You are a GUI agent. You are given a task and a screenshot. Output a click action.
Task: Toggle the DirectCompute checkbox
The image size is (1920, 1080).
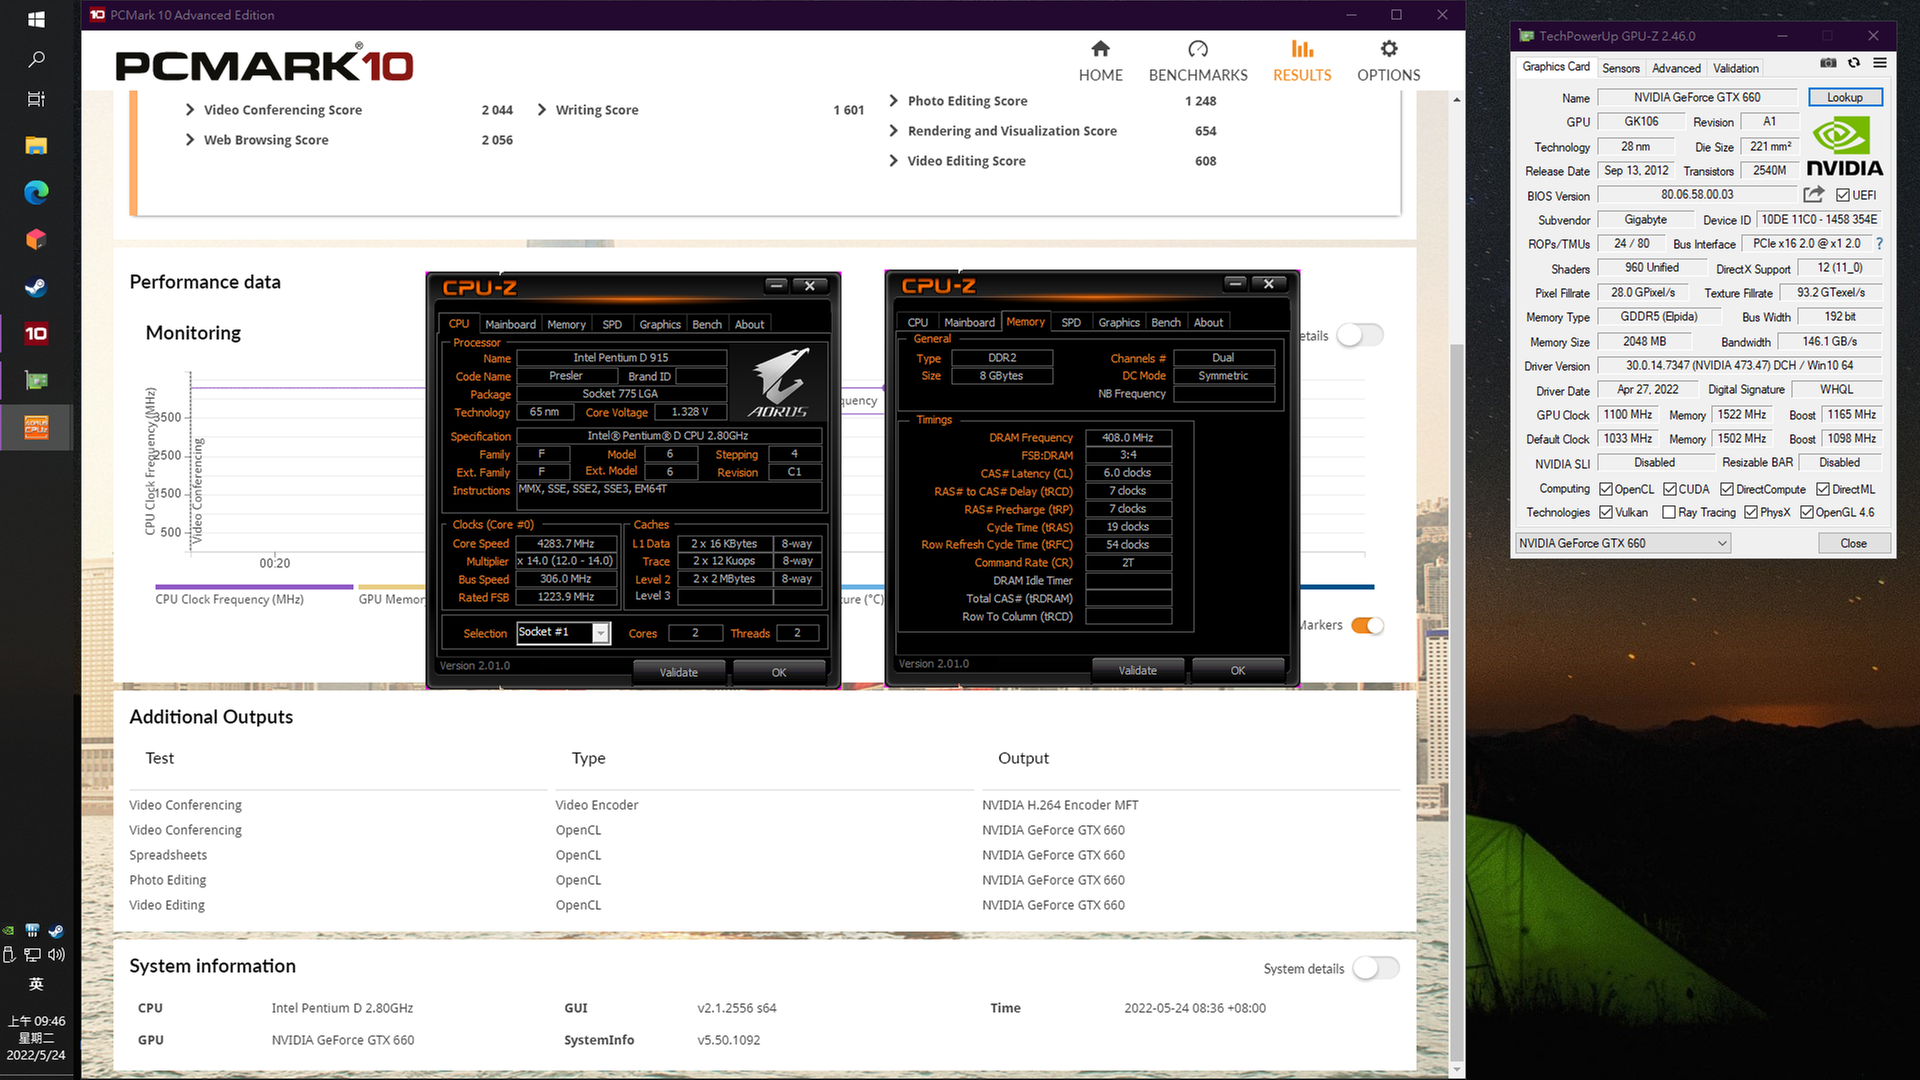(x=1727, y=489)
